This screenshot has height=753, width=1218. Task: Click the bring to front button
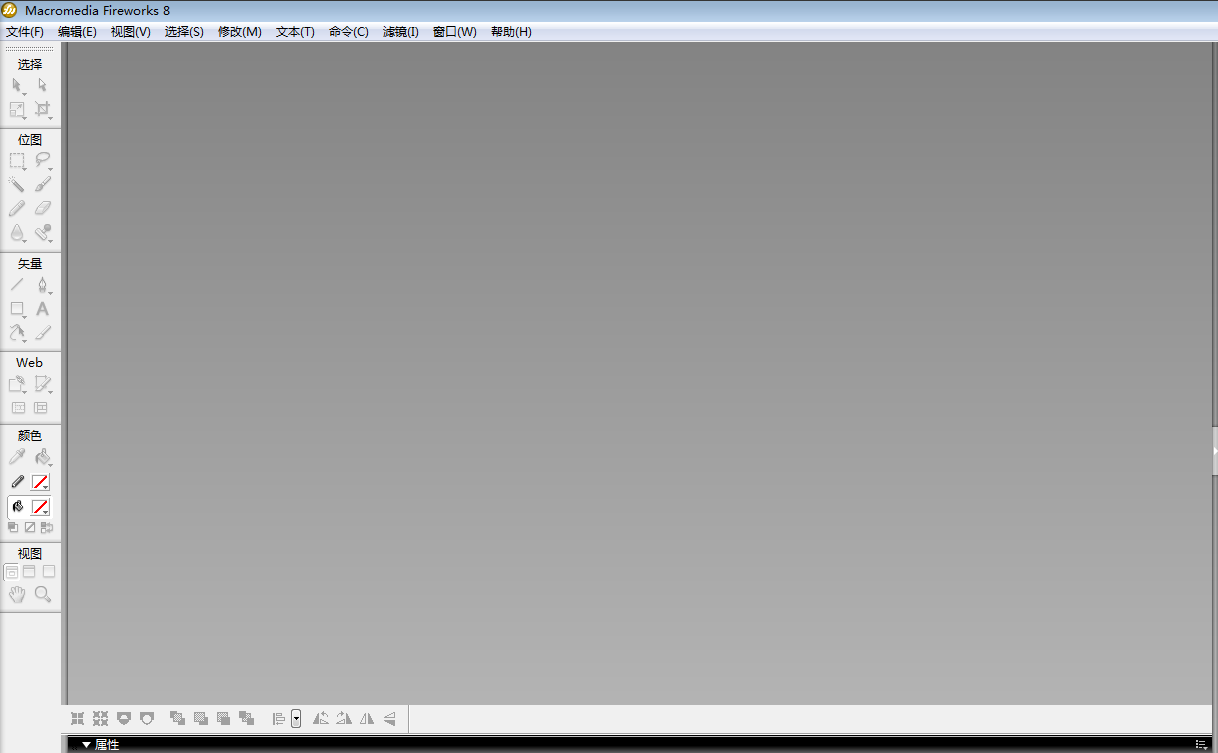point(177,718)
